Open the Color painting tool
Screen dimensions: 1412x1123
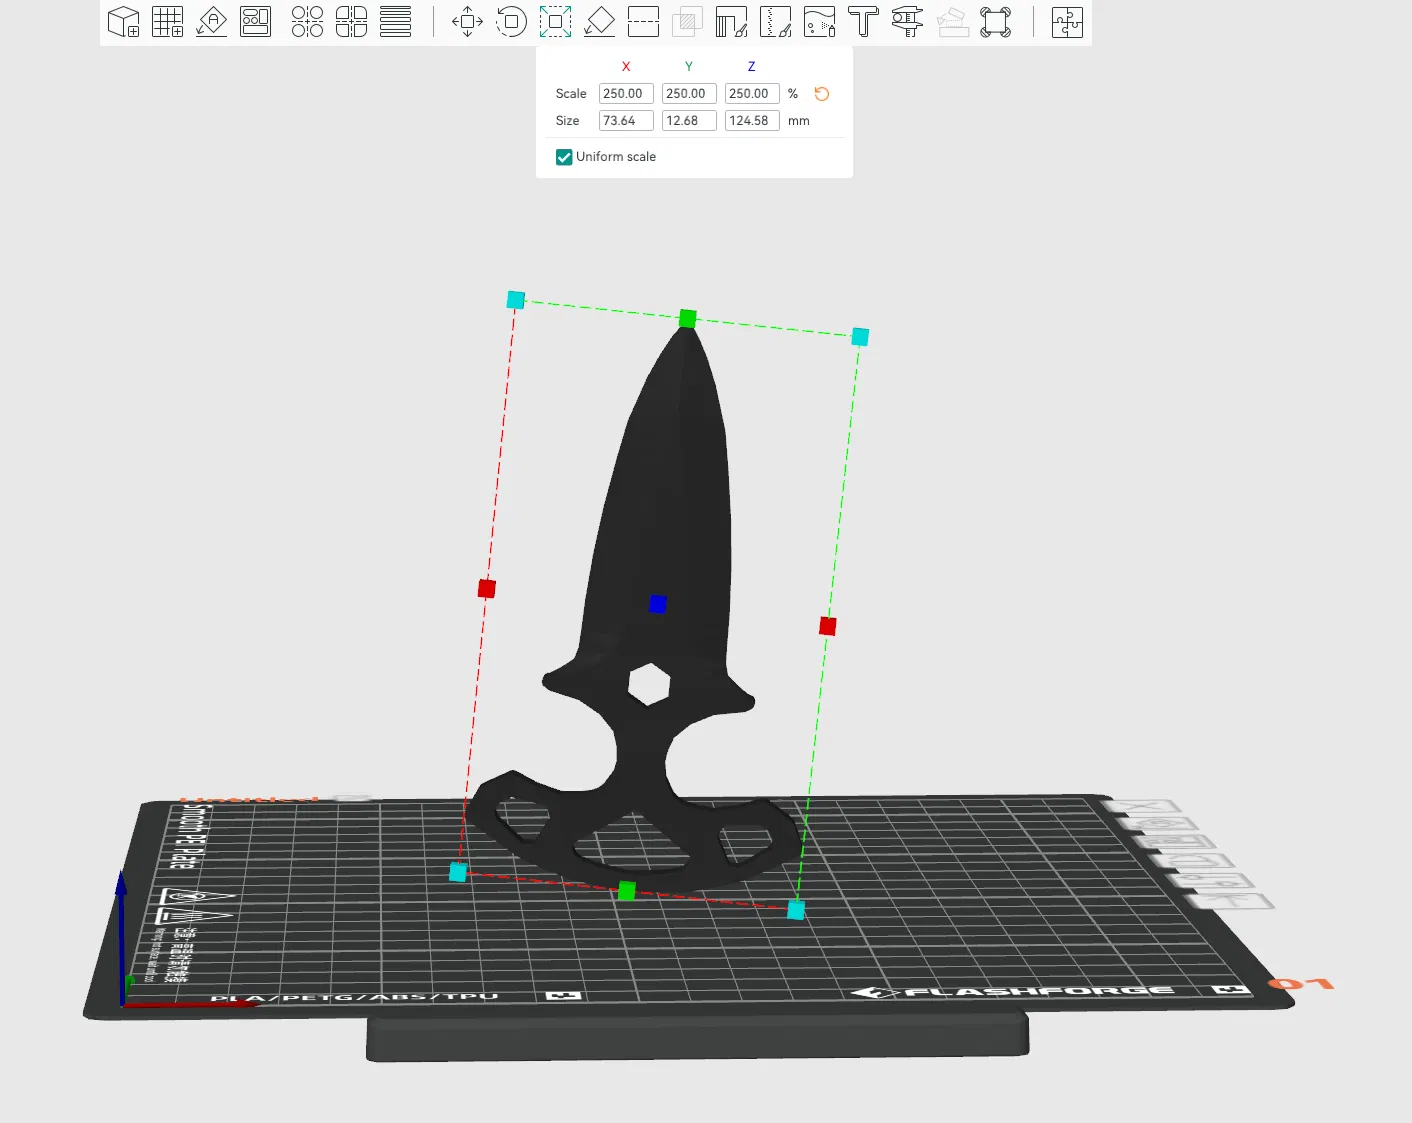(819, 21)
